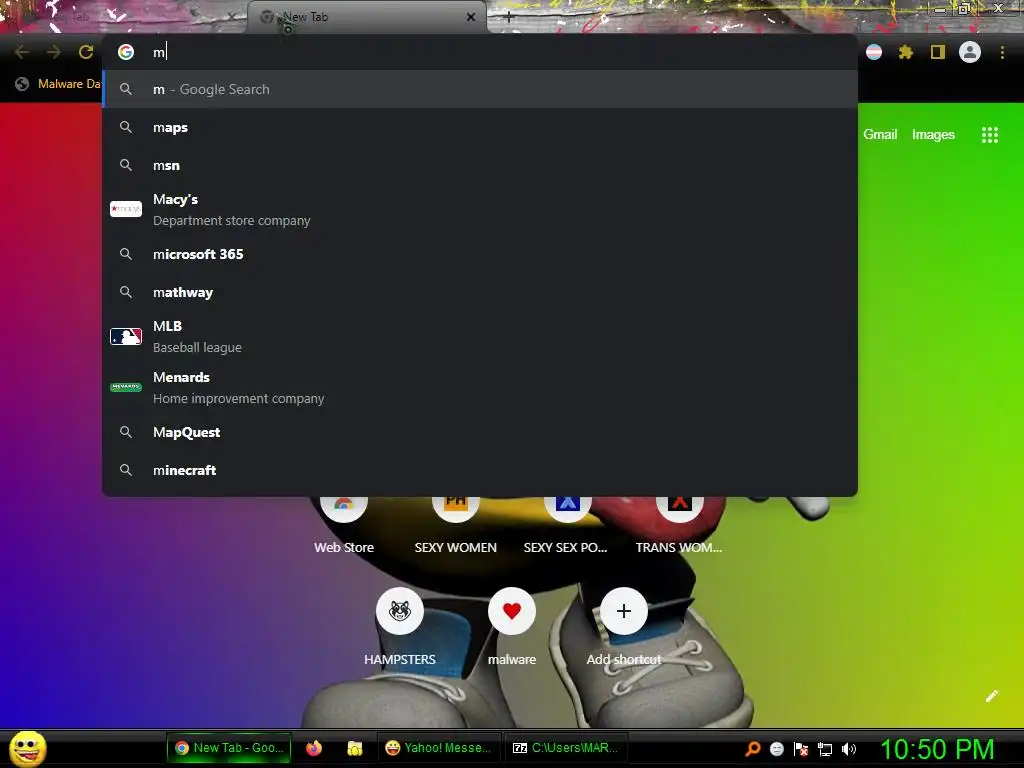Choose the 'maps' suggestion
This screenshot has height=768, width=1024.
pos(480,127)
